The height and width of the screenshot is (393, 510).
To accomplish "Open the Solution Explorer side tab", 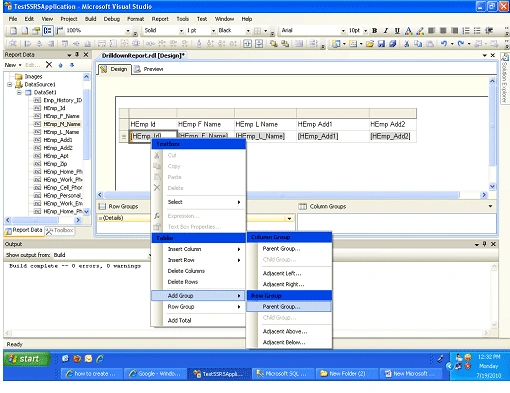I will (x=505, y=79).
